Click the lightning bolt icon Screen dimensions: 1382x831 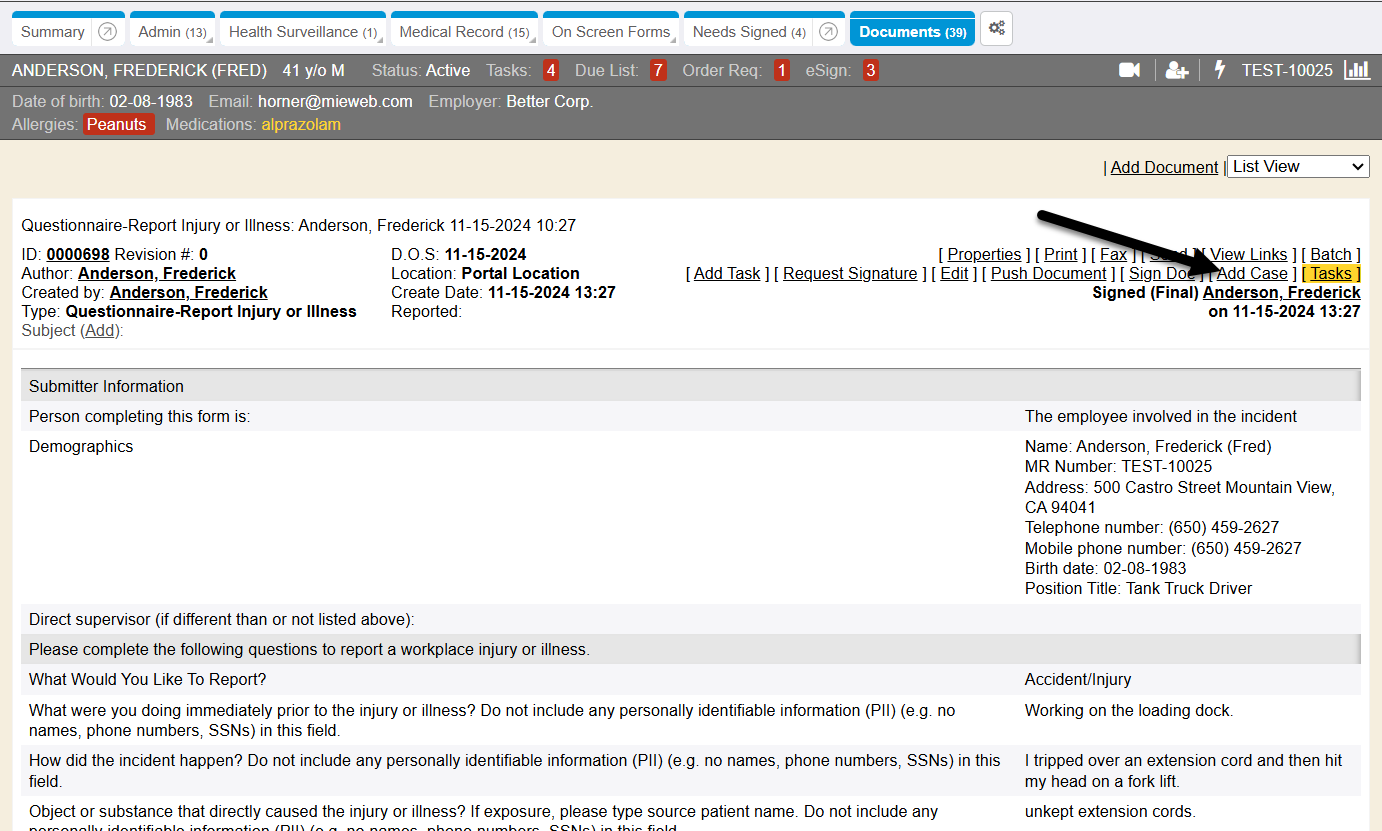click(1219, 70)
